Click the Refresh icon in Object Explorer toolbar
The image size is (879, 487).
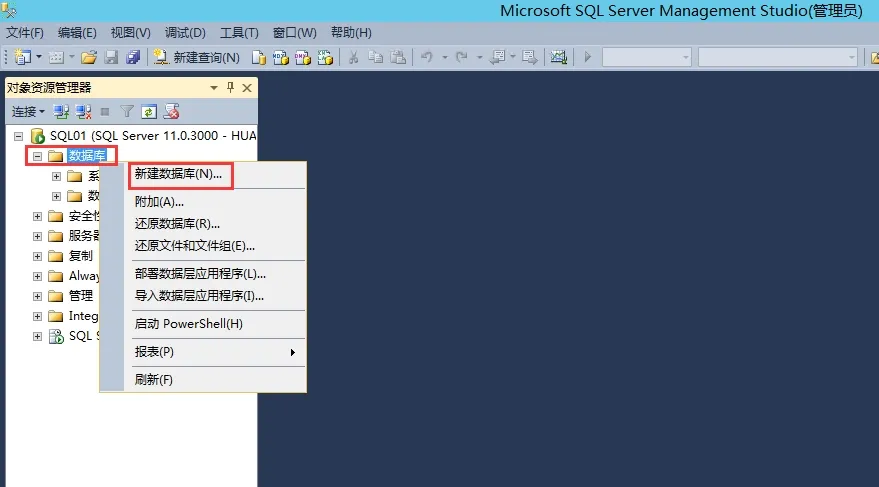[x=149, y=112]
